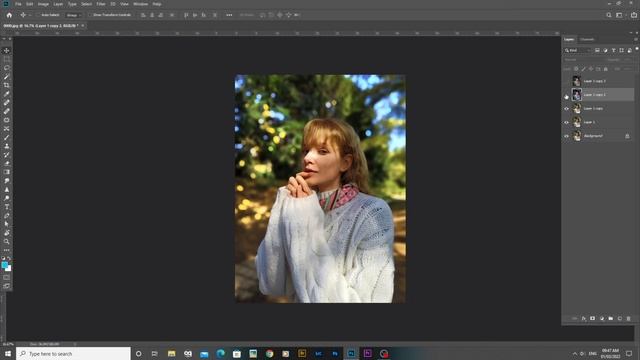Screen dimensions: 640x360
Task: Click Create new group folder icon
Action: 611,318
